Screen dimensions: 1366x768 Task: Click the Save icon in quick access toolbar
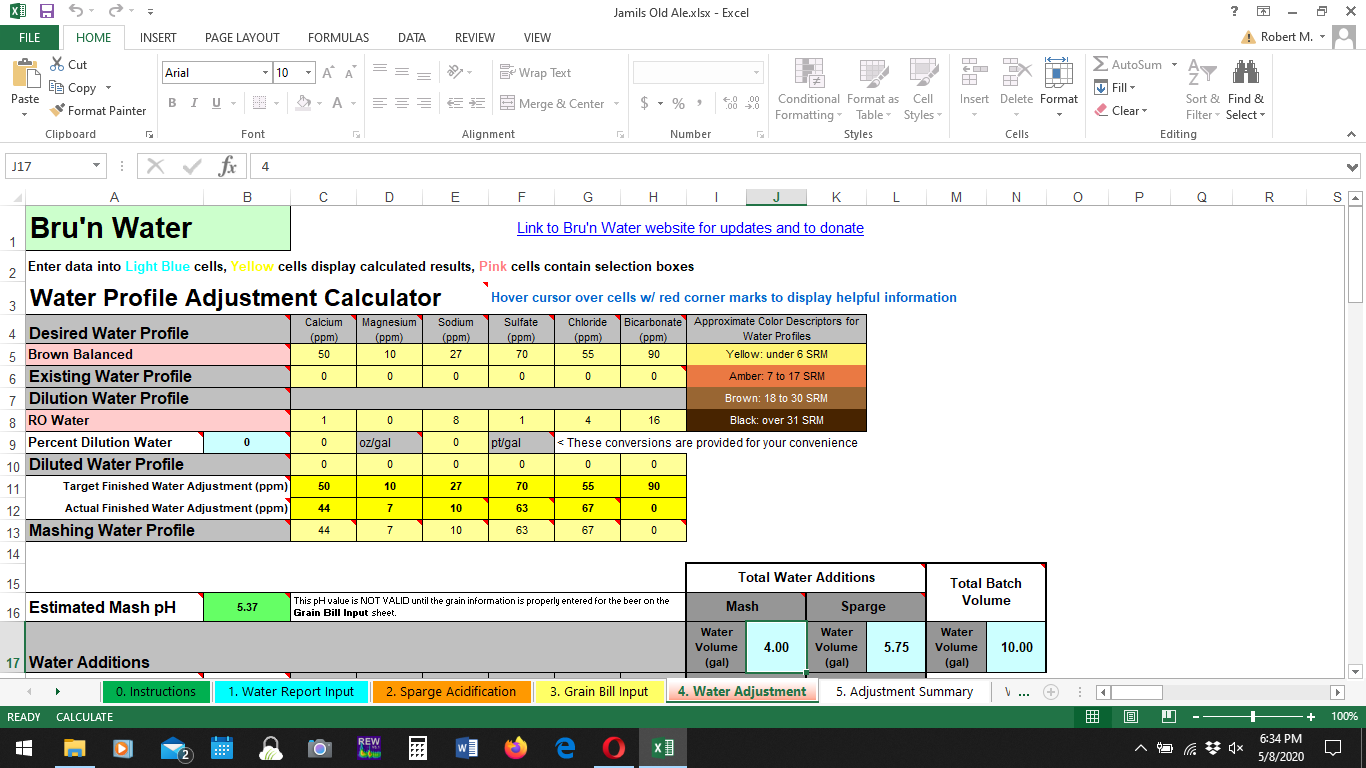[46, 12]
